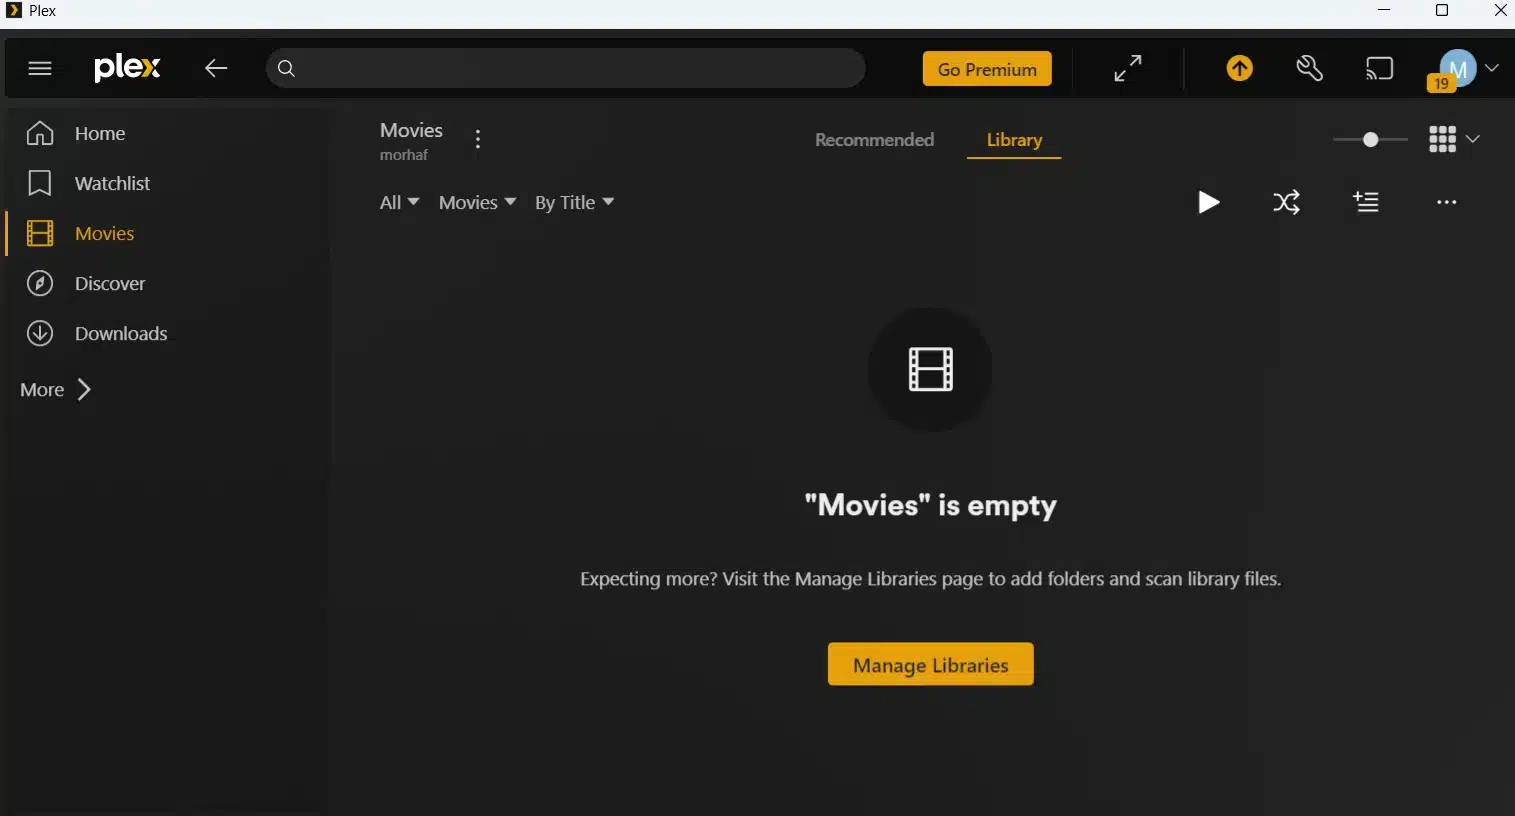Open settings via the wrench icon
This screenshot has height=816, width=1515.
(1309, 68)
